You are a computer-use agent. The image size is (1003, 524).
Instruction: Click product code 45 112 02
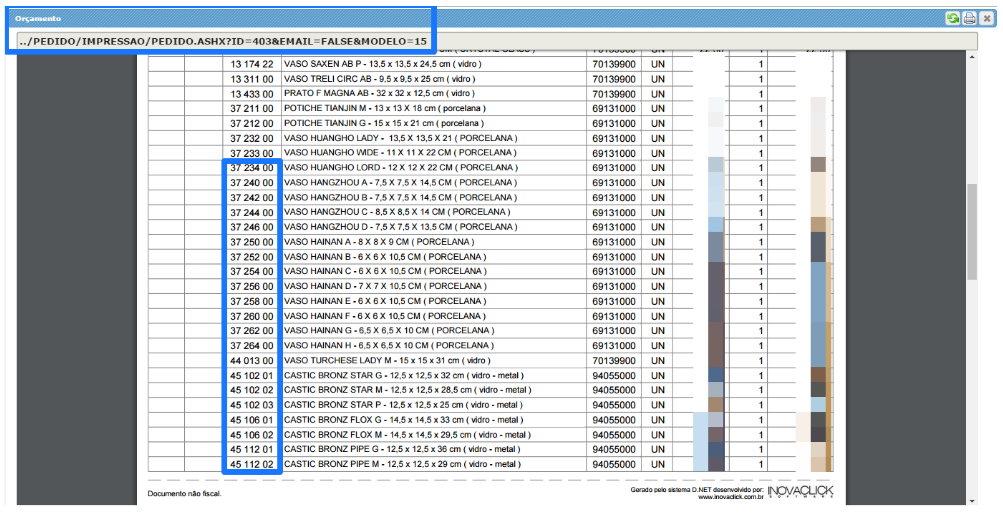pyautogui.click(x=251, y=464)
